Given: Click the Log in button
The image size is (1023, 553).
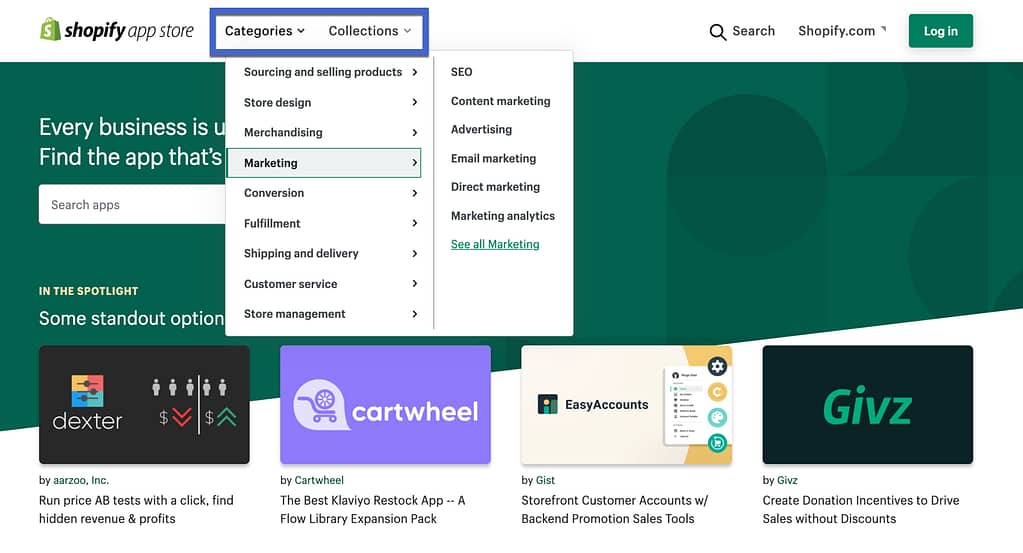Looking at the screenshot, I should (940, 31).
